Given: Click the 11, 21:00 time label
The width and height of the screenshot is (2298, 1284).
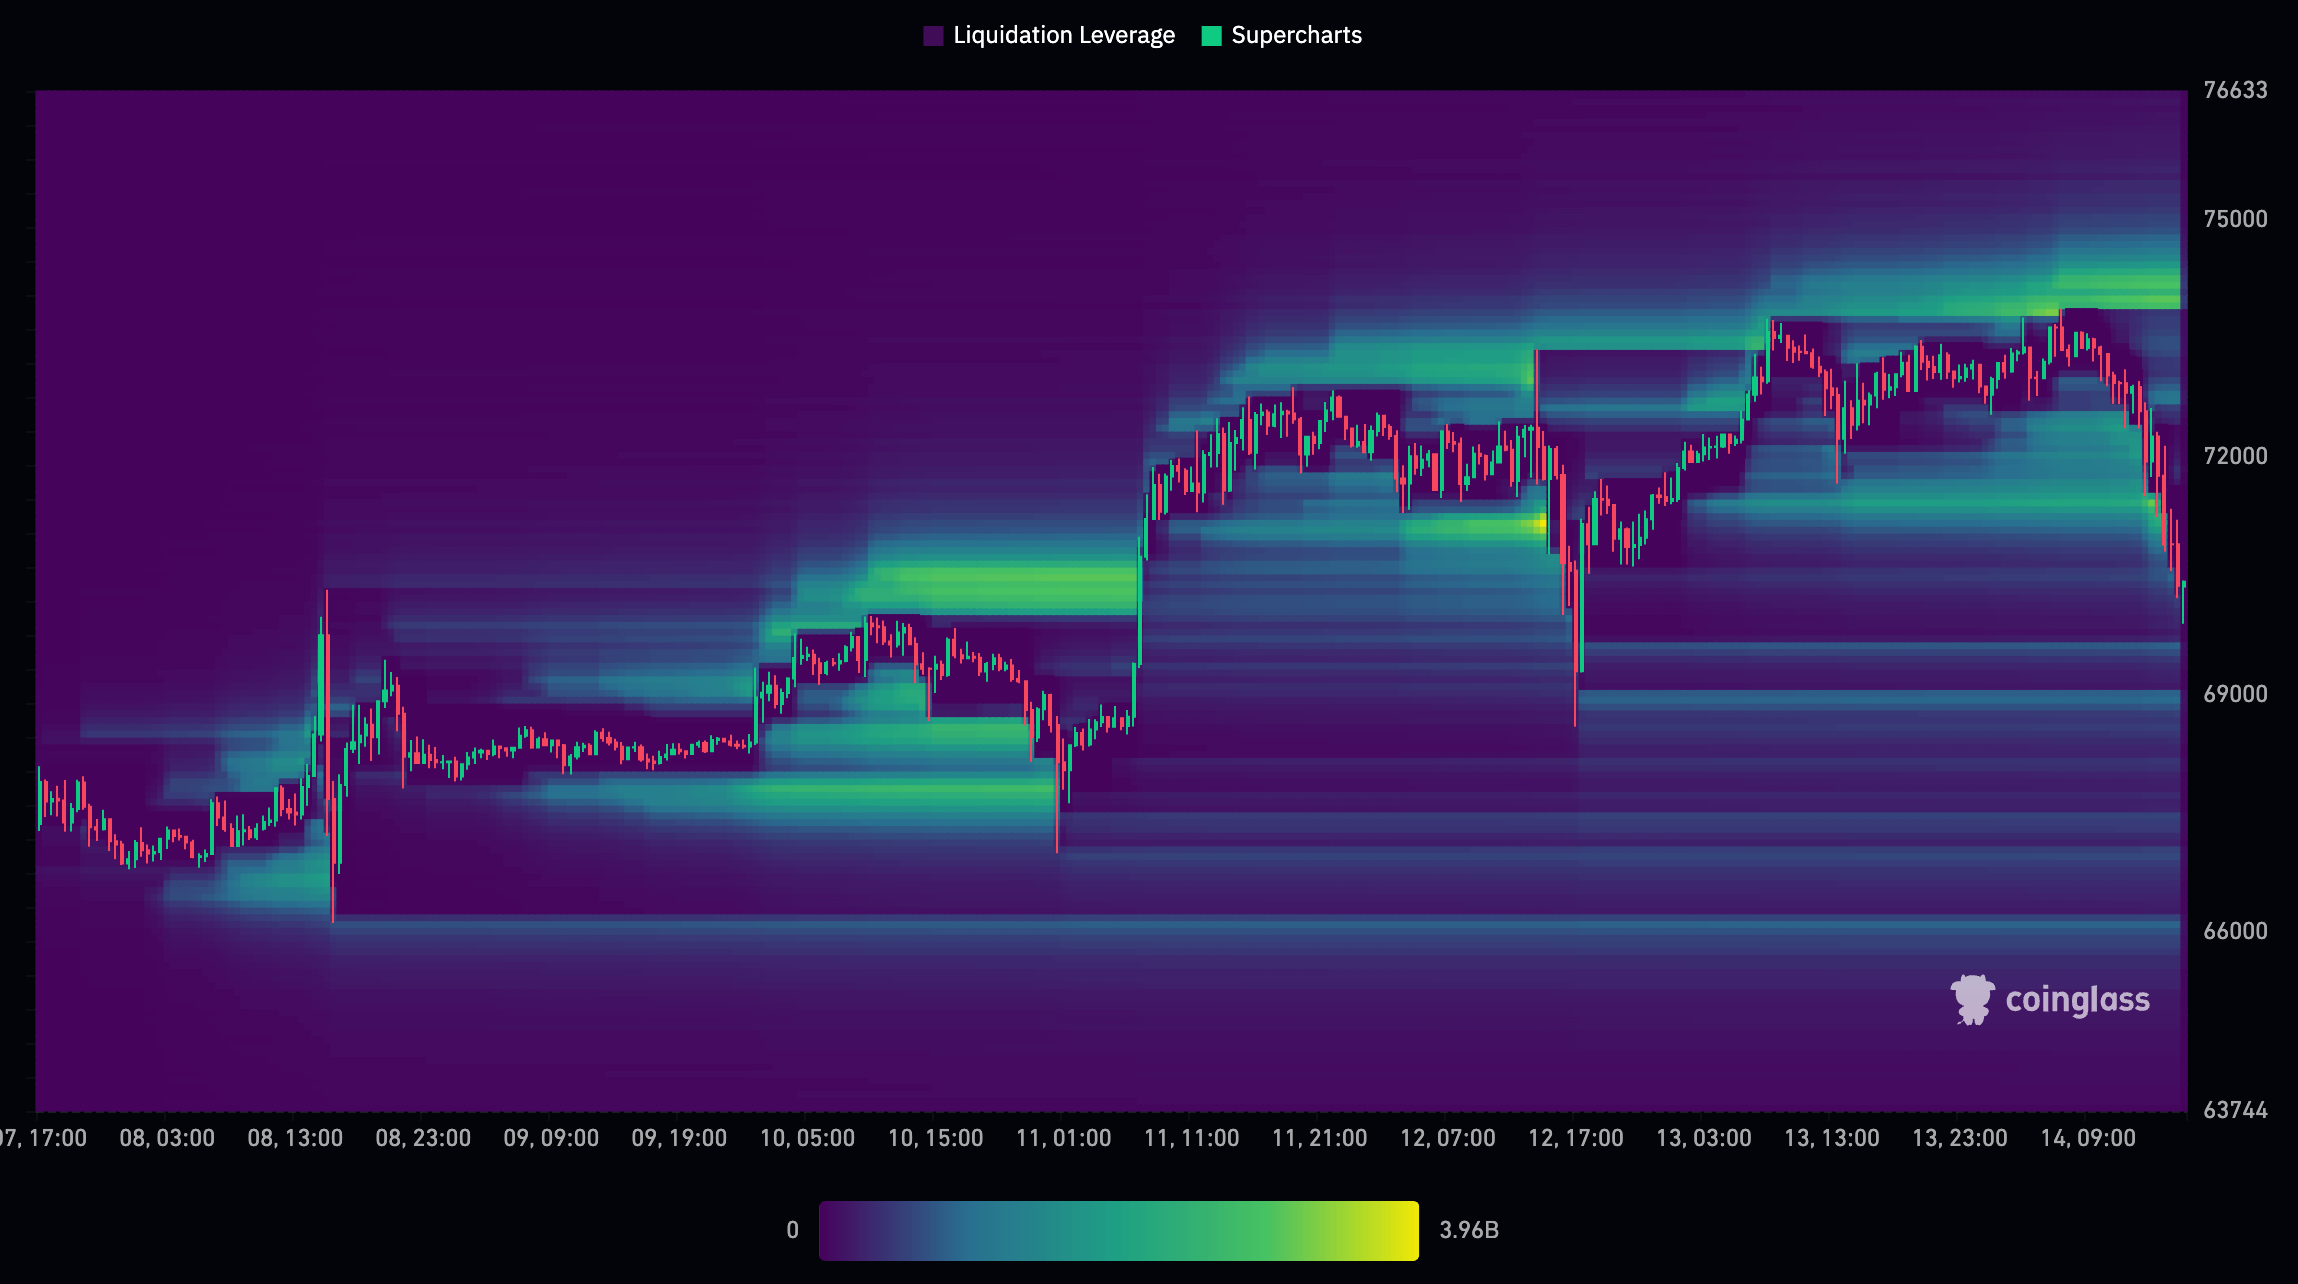Looking at the screenshot, I should tap(1319, 1138).
